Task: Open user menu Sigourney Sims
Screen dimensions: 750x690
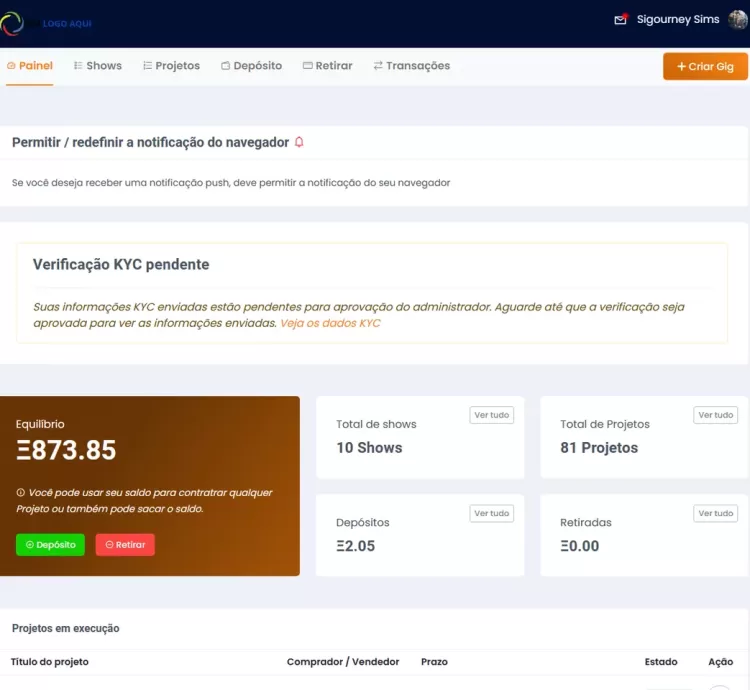Action: click(677, 19)
